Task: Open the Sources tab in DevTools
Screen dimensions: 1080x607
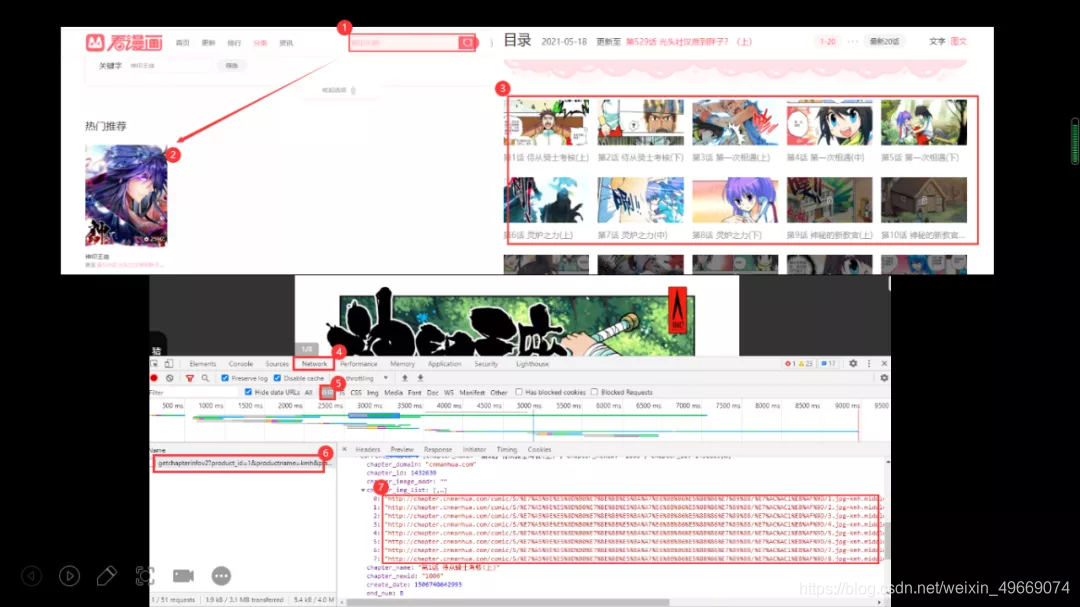Action: point(277,364)
